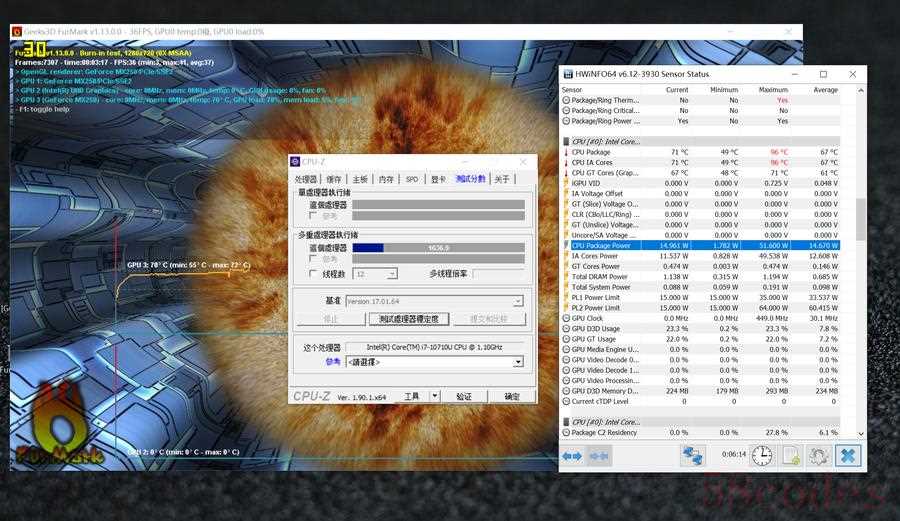Click the blue X close-sensors icon in HWiNFO

(848, 455)
